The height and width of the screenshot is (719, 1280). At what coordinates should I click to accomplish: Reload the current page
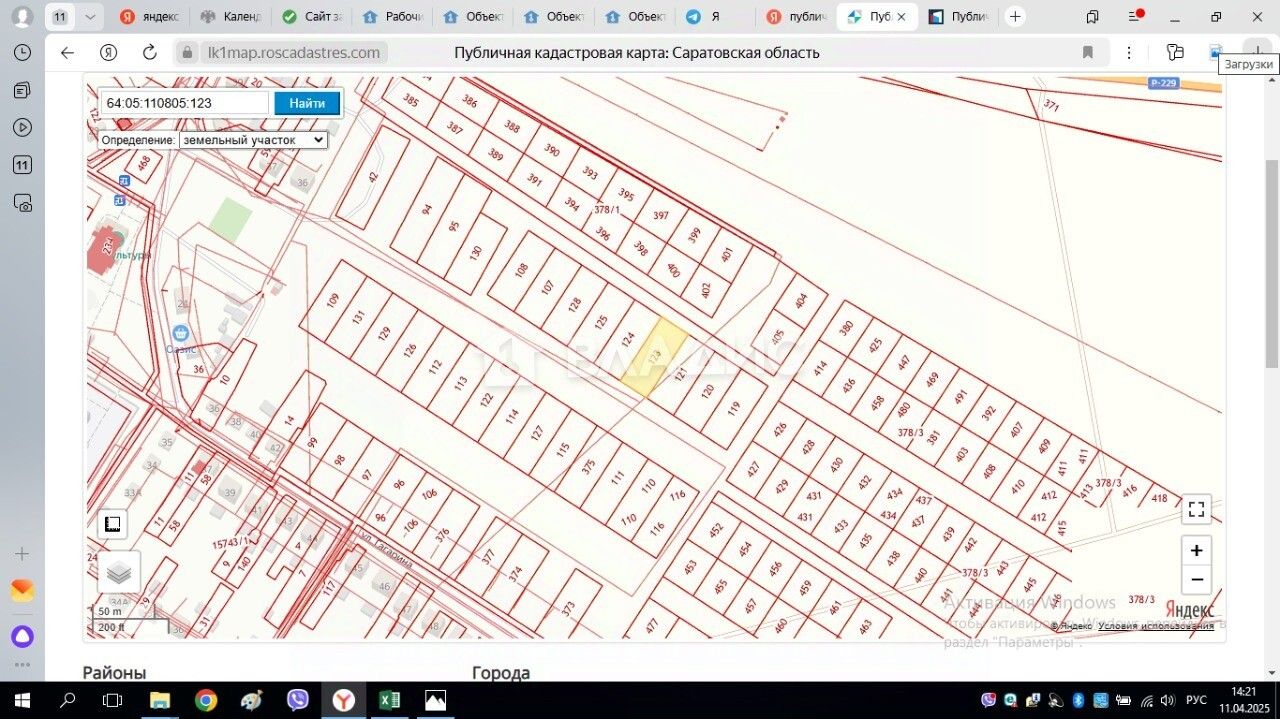coord(150,53)
